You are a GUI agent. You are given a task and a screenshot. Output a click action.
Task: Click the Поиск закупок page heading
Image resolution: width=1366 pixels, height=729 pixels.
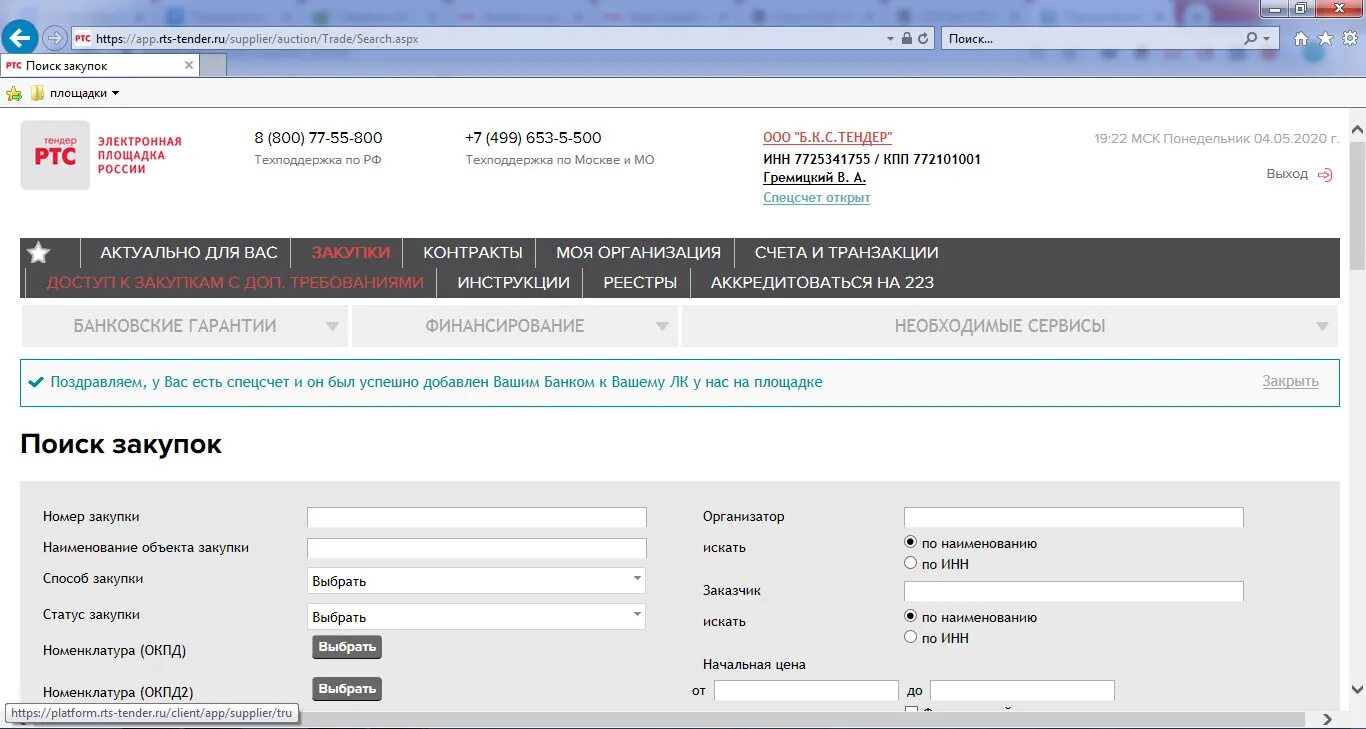(121, 444)
